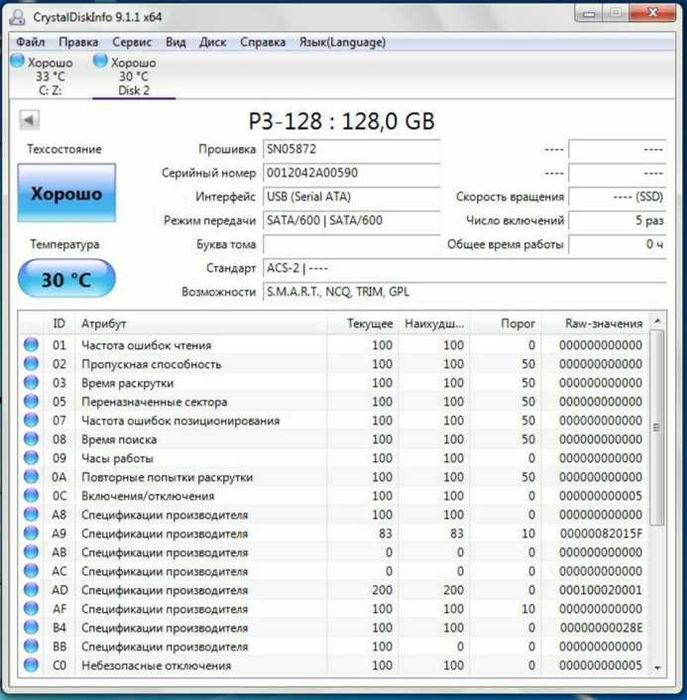Click status icon of attribute 07
This screenshot has width=687, height=700.
31,420
